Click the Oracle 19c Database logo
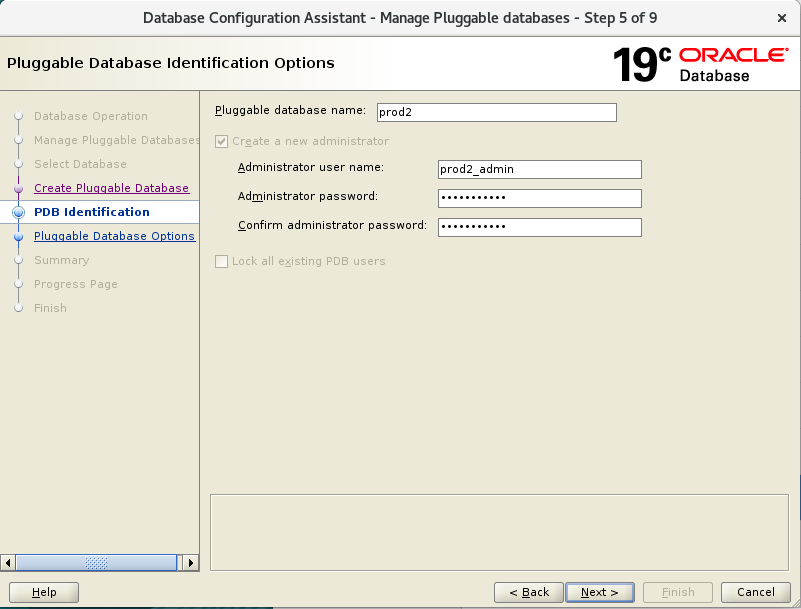The height and width of the screenshot is (609, 801). (x=700, y=64)
